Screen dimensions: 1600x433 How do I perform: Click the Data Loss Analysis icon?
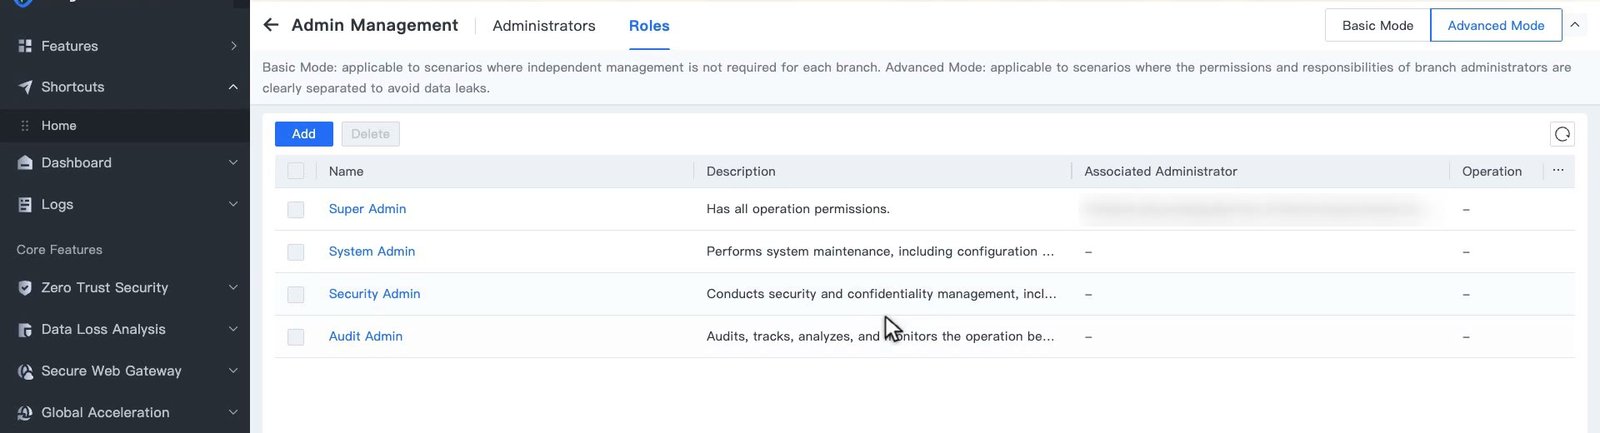click(25, 330)
